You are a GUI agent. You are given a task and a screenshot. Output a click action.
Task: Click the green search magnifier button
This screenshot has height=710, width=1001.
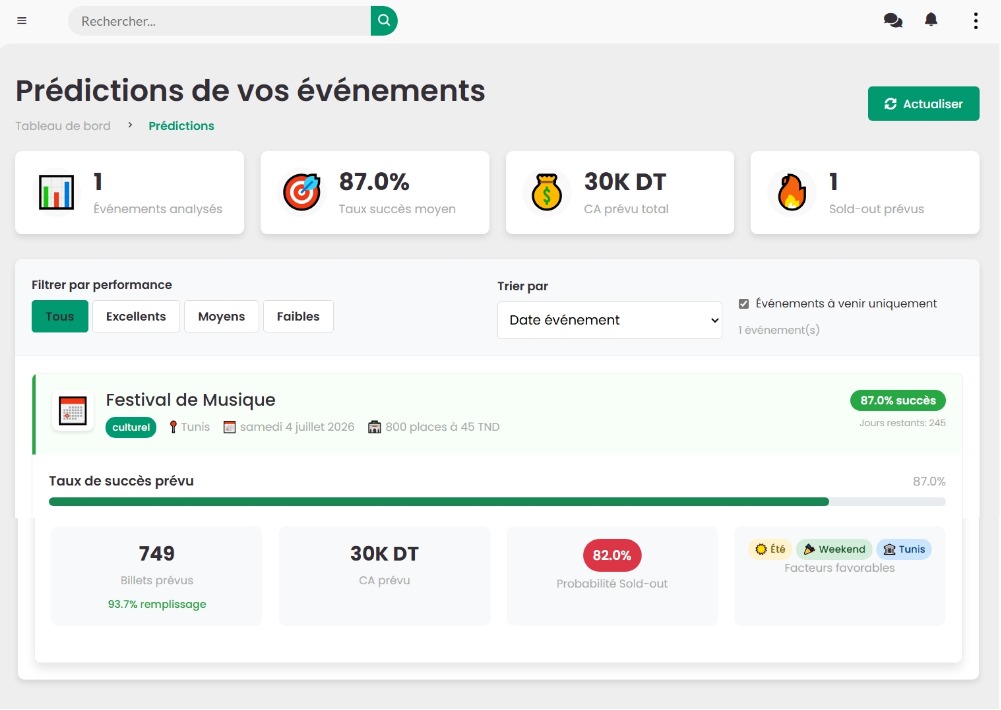(x=384, y=20)
